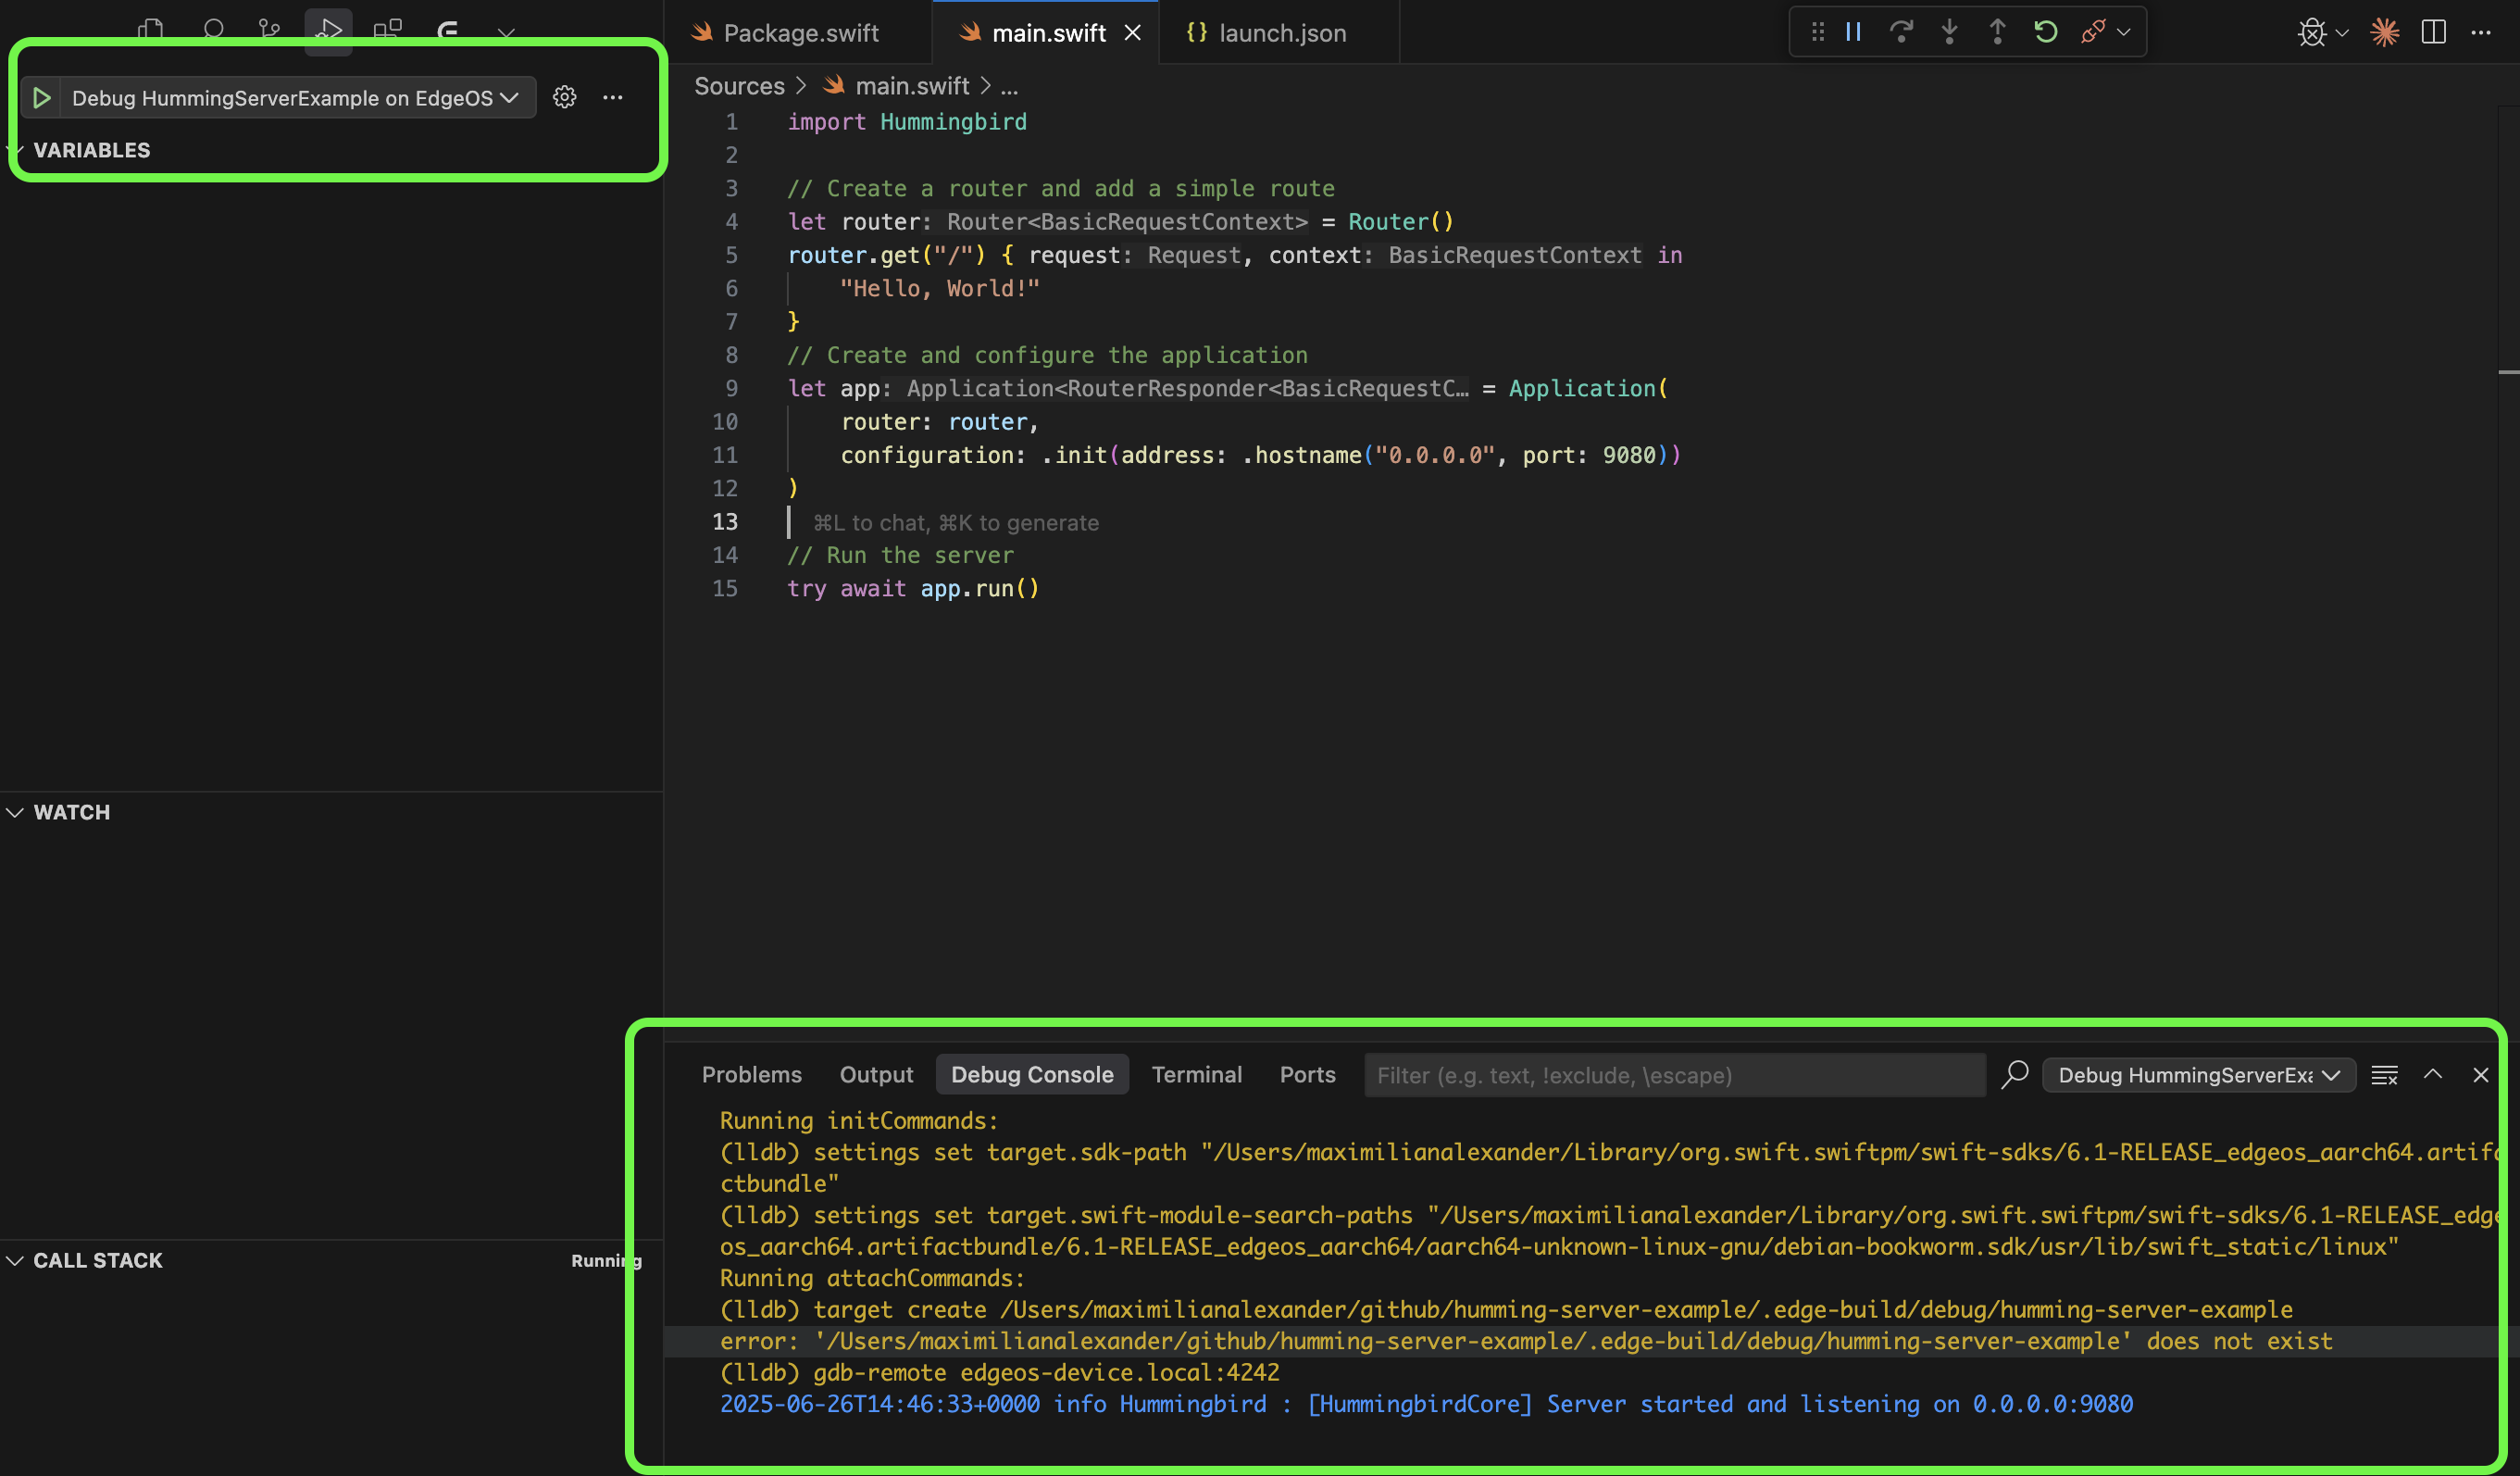The image size is (2520, 1476).
Task: Focus the debug console filter field
Action: 1675,1075
